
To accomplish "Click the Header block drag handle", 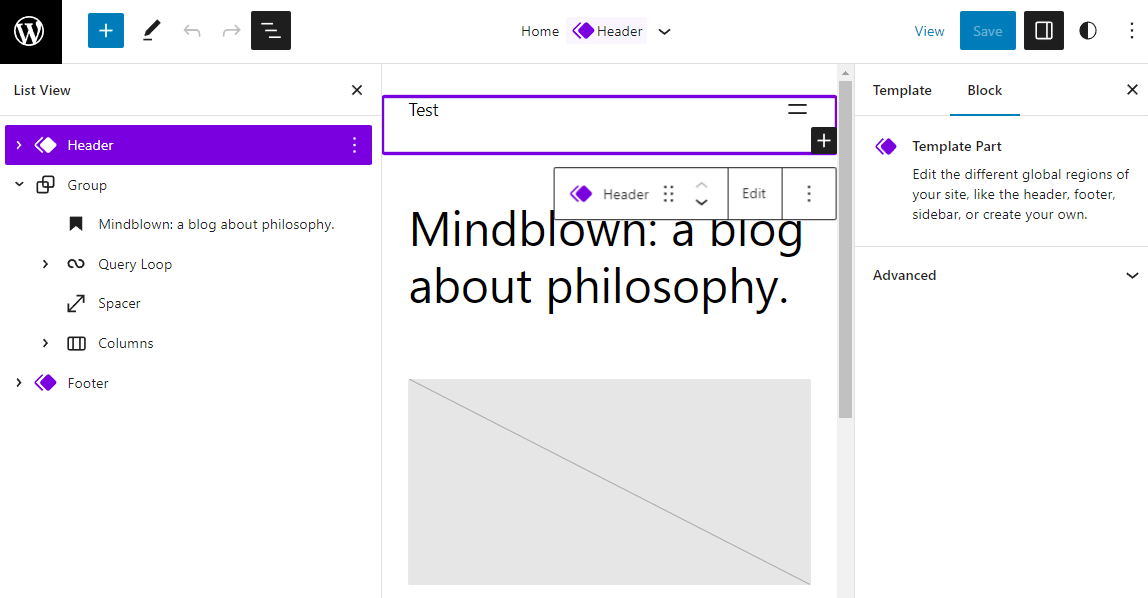I will (x=668, y=193).
